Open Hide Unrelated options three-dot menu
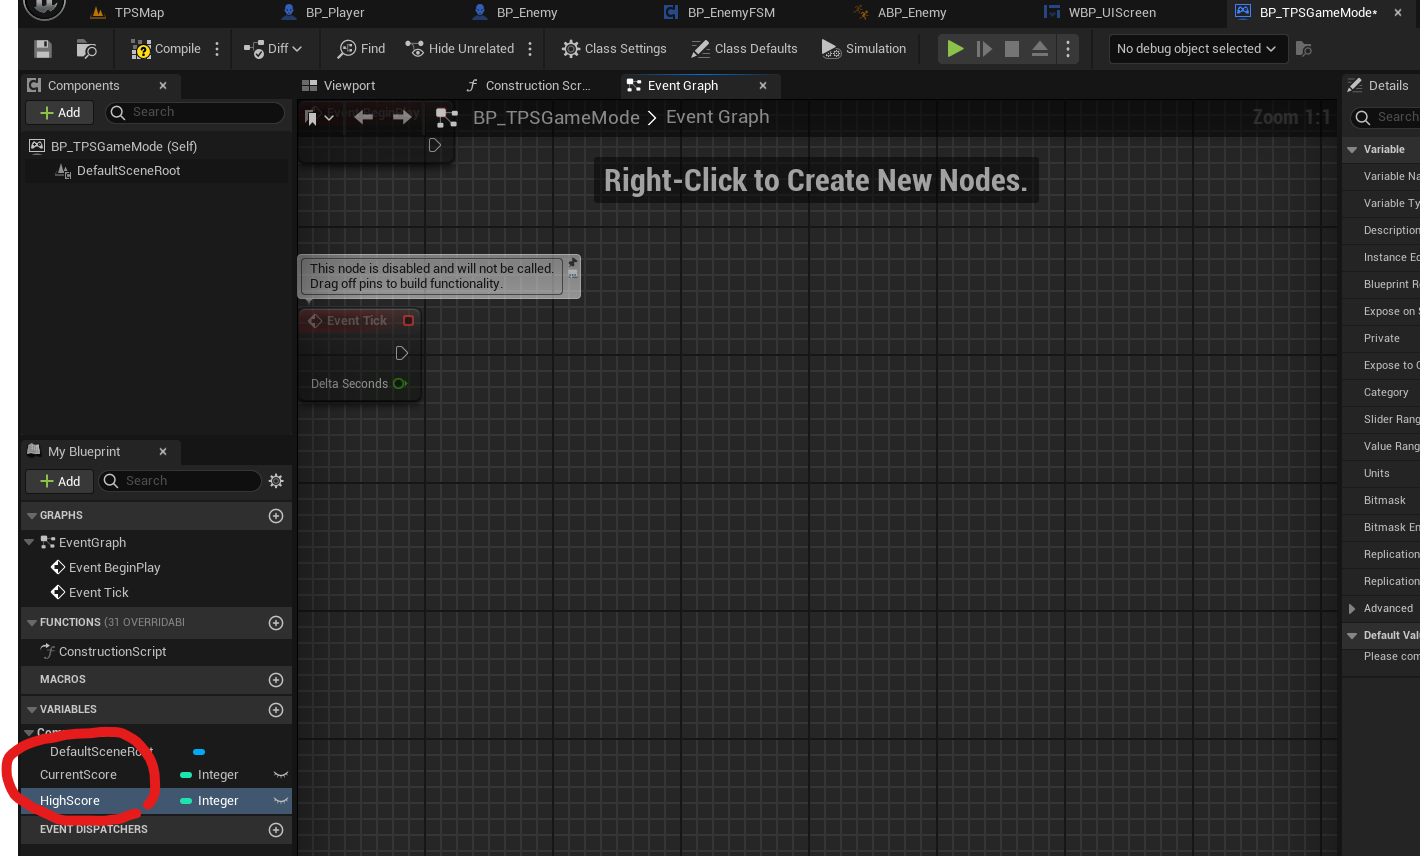This screenshot has height=856, width=1420. (x=530, y=49)
